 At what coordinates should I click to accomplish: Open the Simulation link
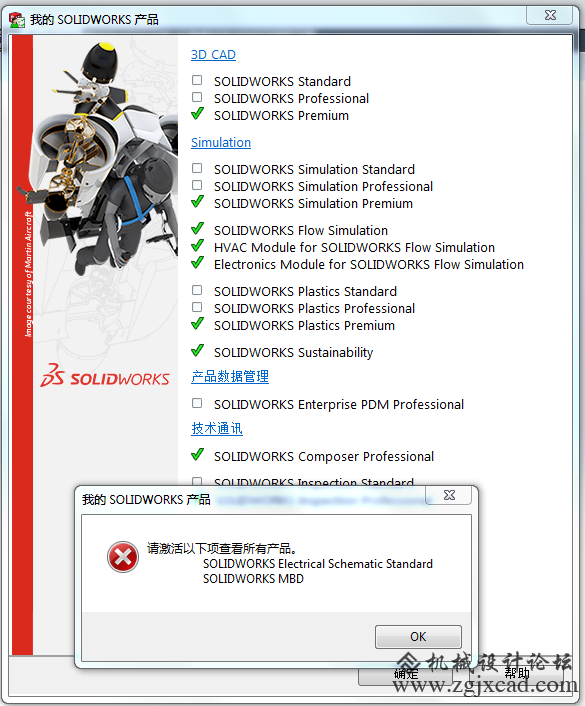221,143
